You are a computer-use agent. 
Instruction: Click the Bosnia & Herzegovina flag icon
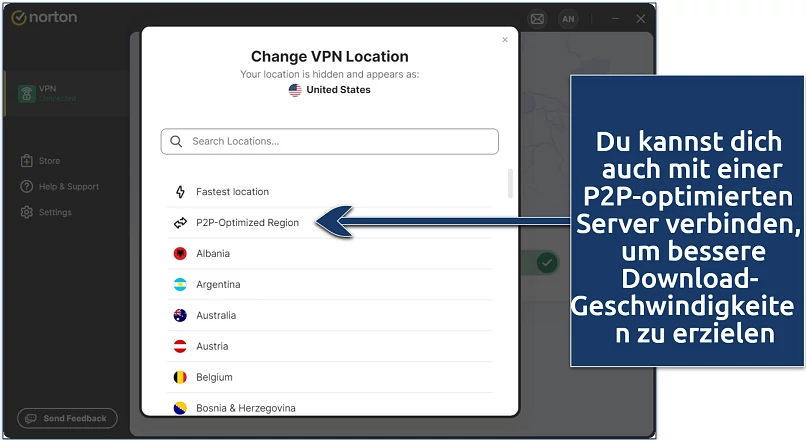click(x=180, y=408)
